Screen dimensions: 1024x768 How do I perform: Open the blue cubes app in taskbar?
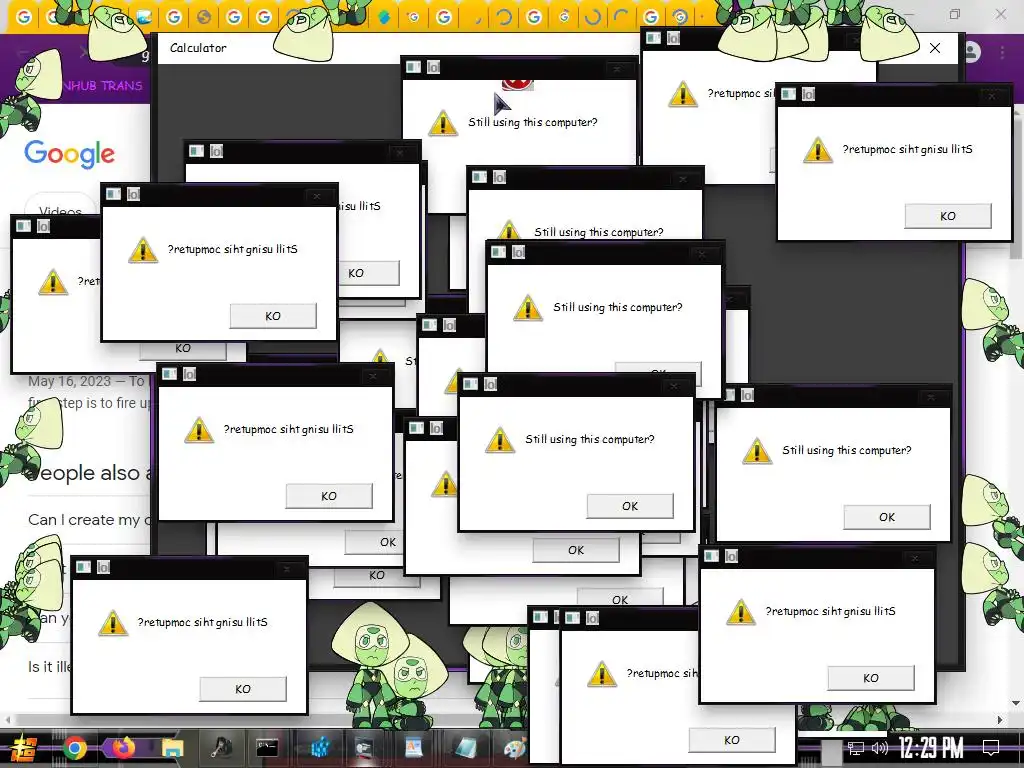319,748
